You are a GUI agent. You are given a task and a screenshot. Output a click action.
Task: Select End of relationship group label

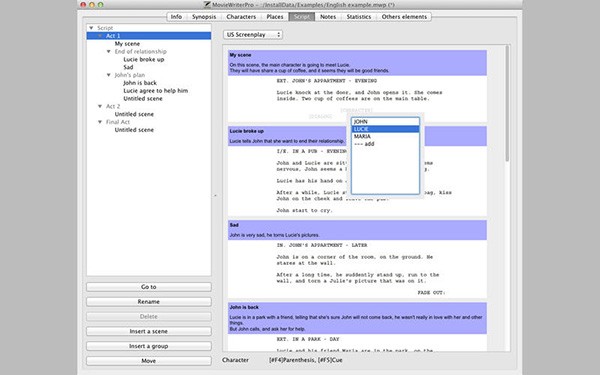pos(140,51)
